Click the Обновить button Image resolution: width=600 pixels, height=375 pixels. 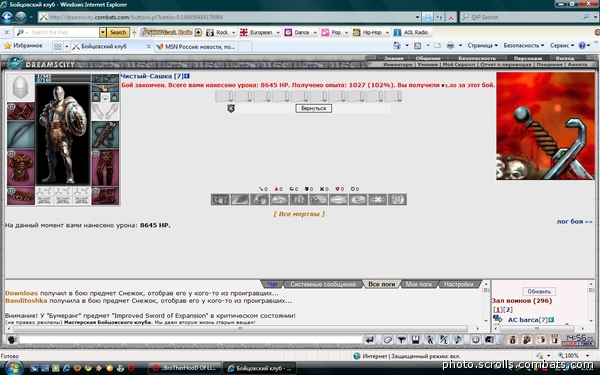pos(539,292)
